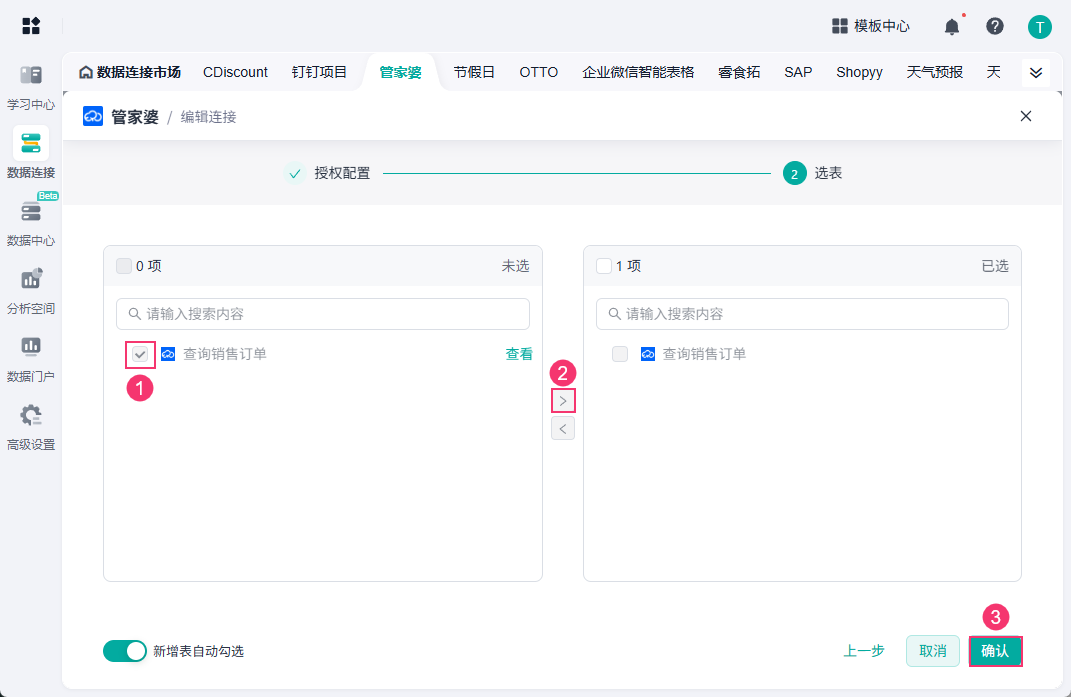1071x697 pixels.
Task: Switch to OTTO tab
Action: (x=538, y=72)
